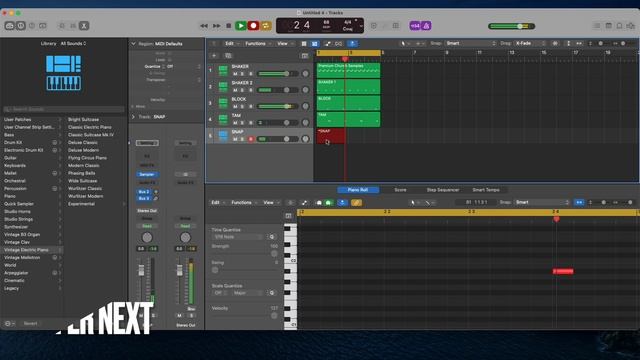
Task: Choose the Bright Suitcase patch
Action: (83, 120)
